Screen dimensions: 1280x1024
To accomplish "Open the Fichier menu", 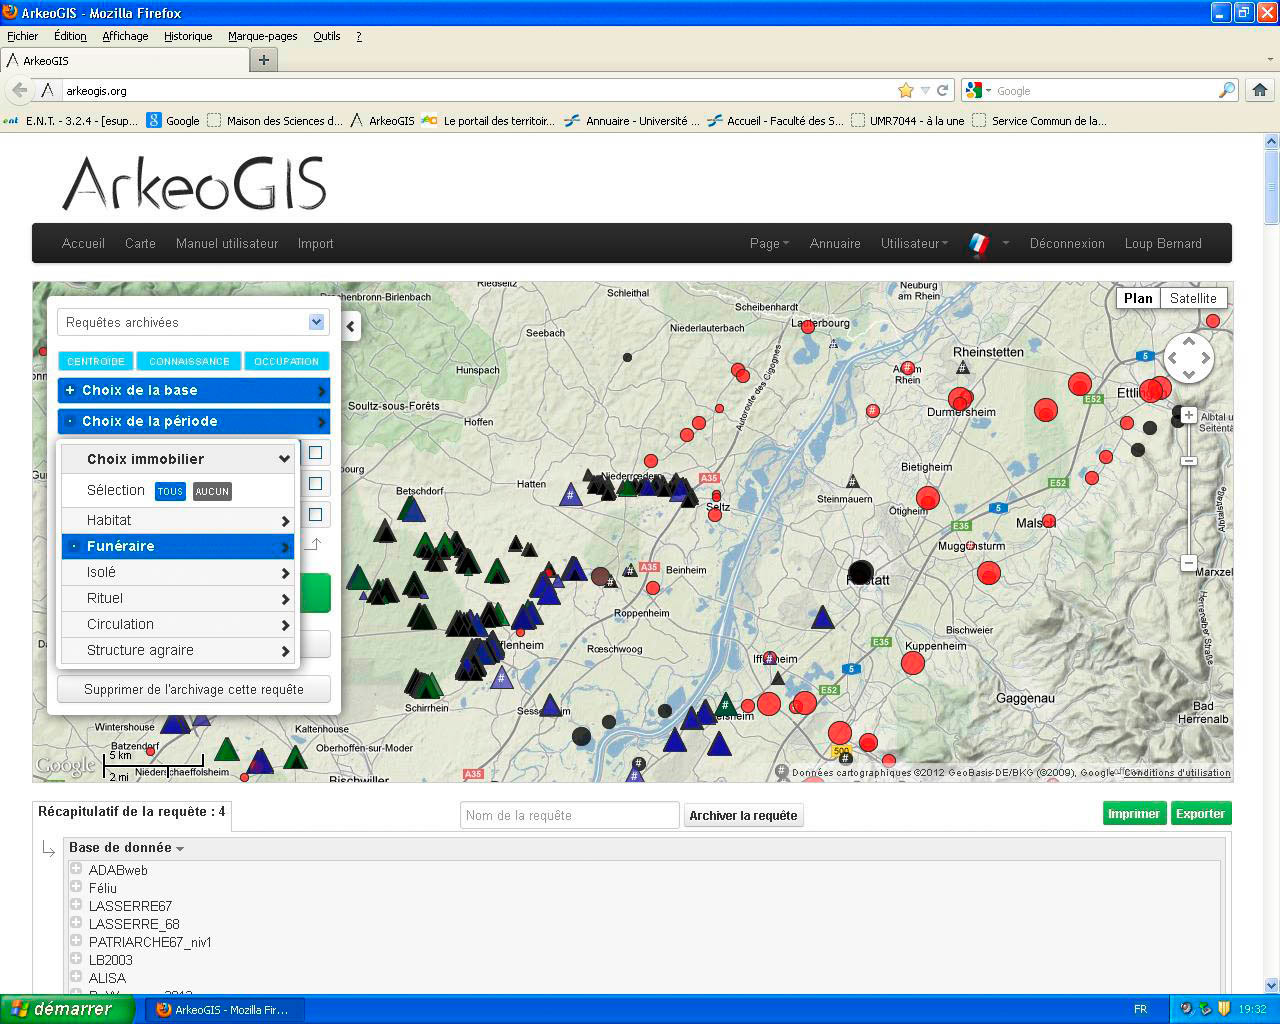I will point(22,36).
